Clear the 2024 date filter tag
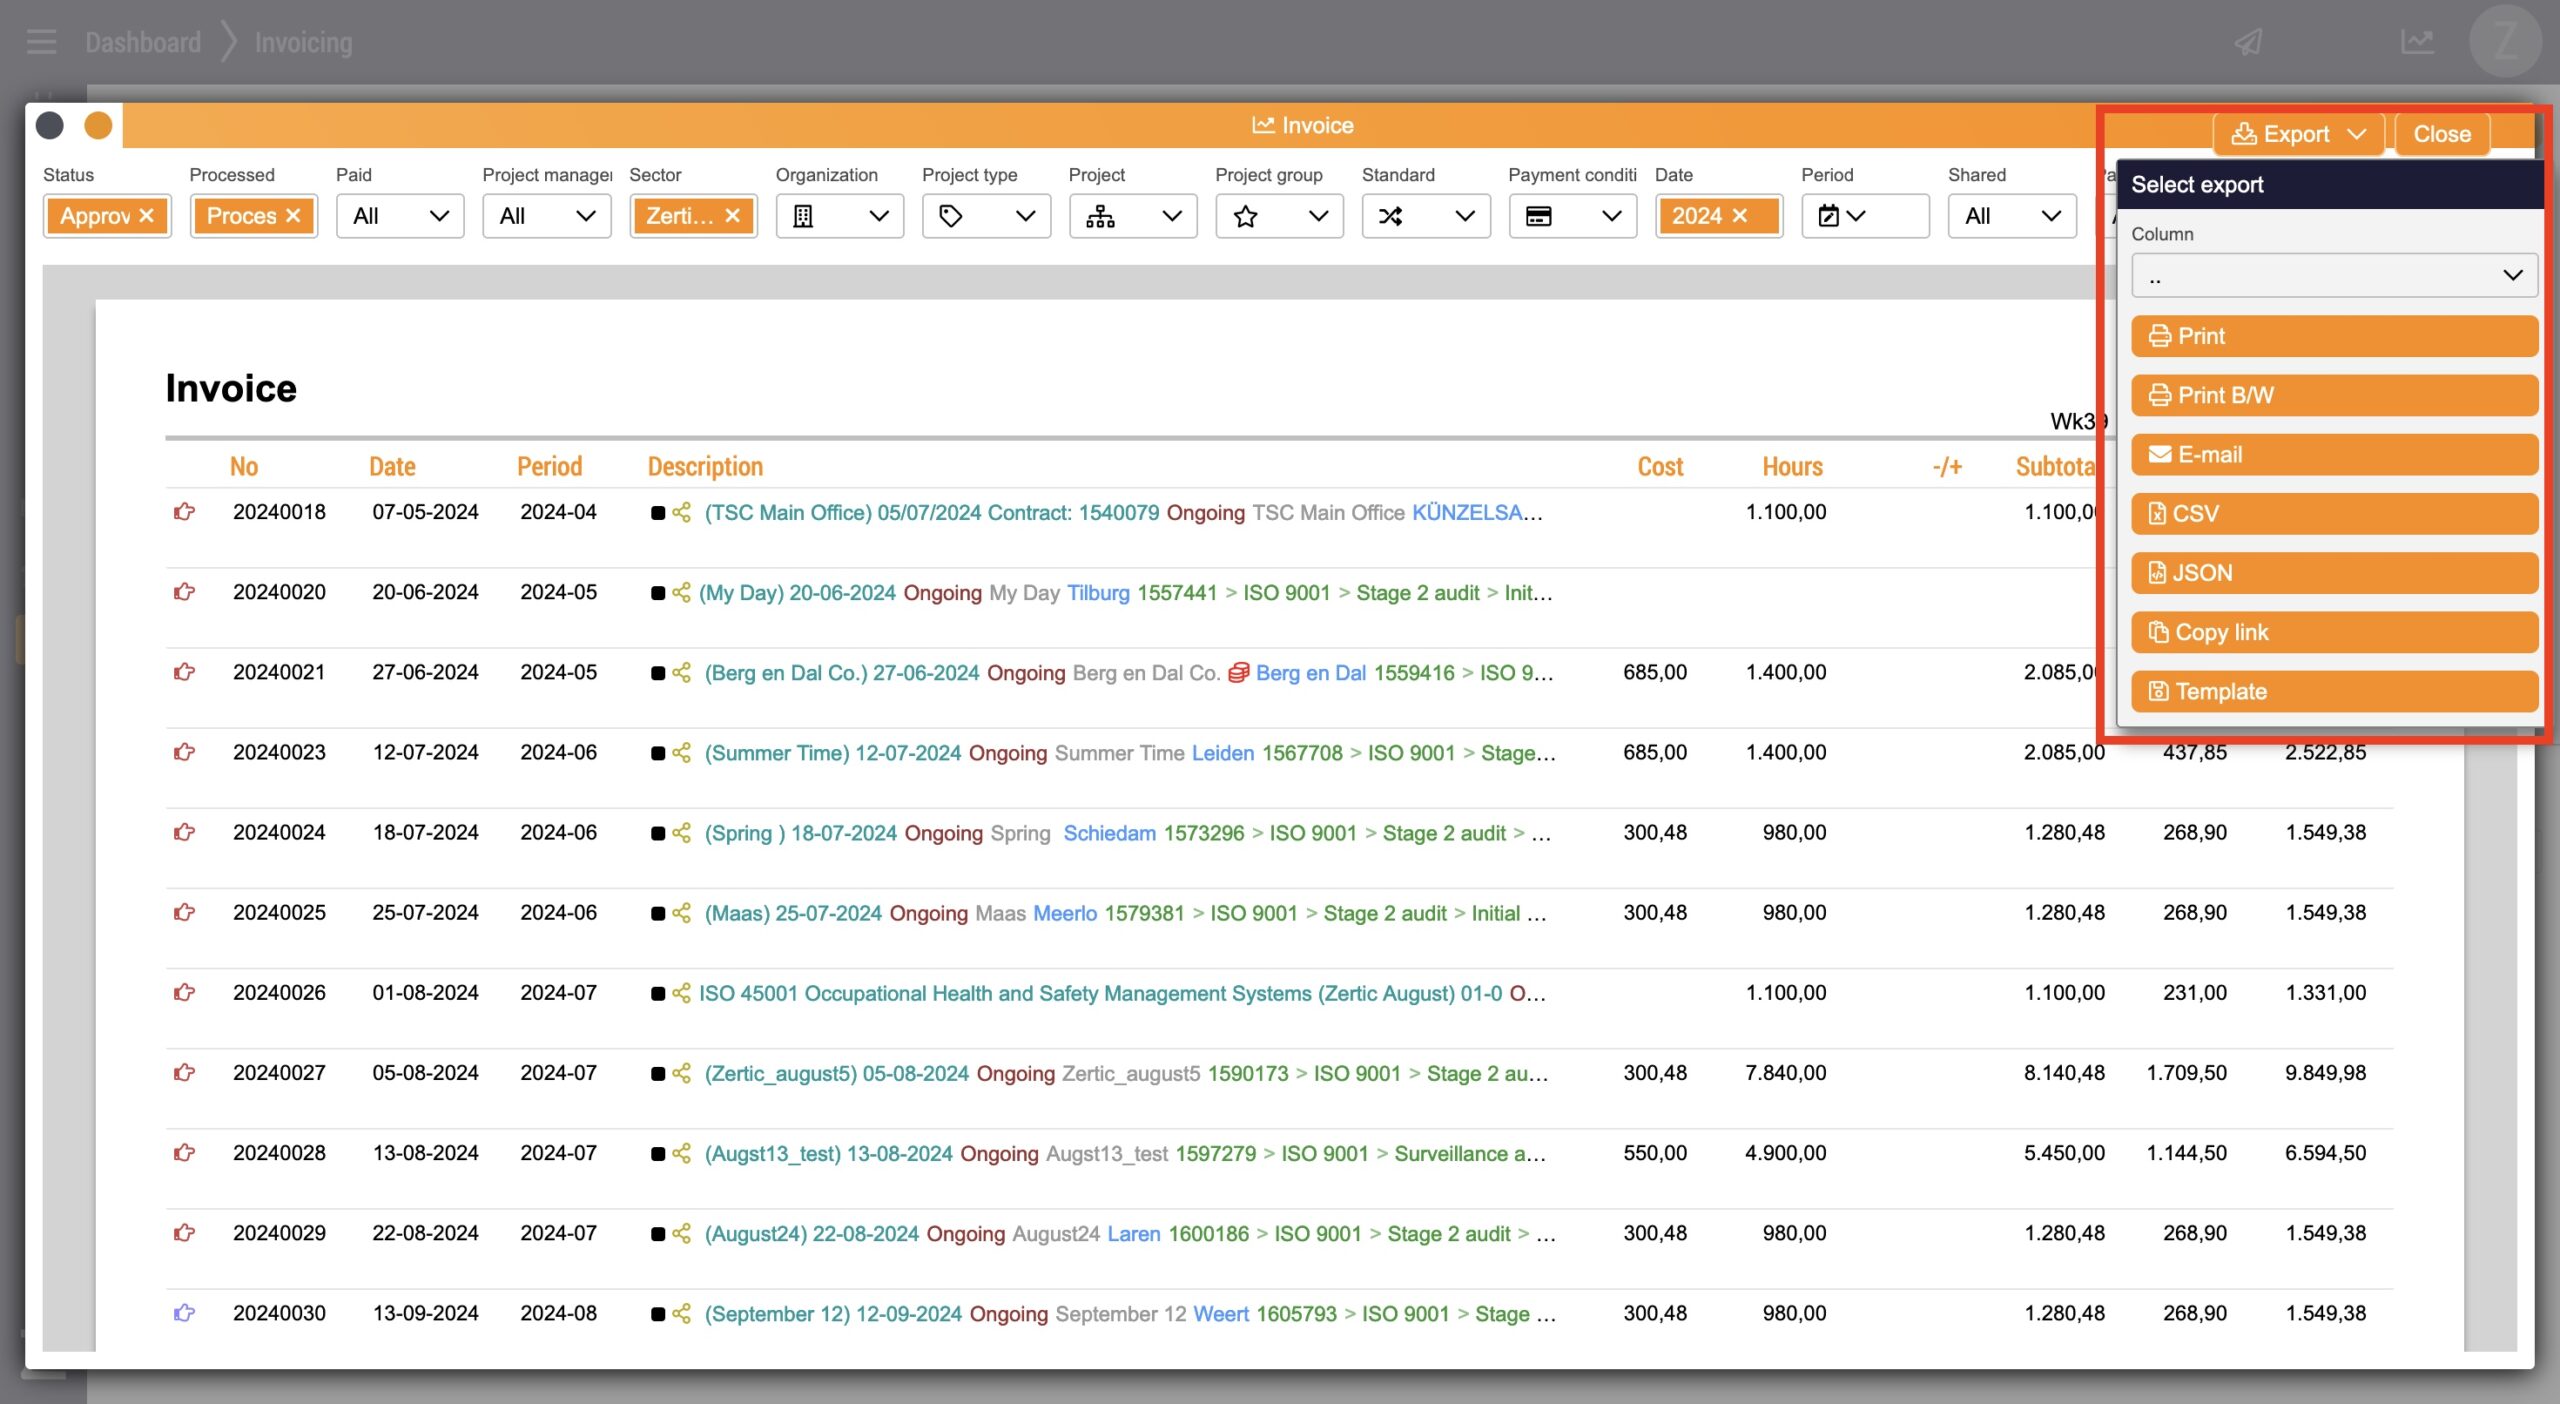The image size is (2560, 1404). tap(1740, 216)
